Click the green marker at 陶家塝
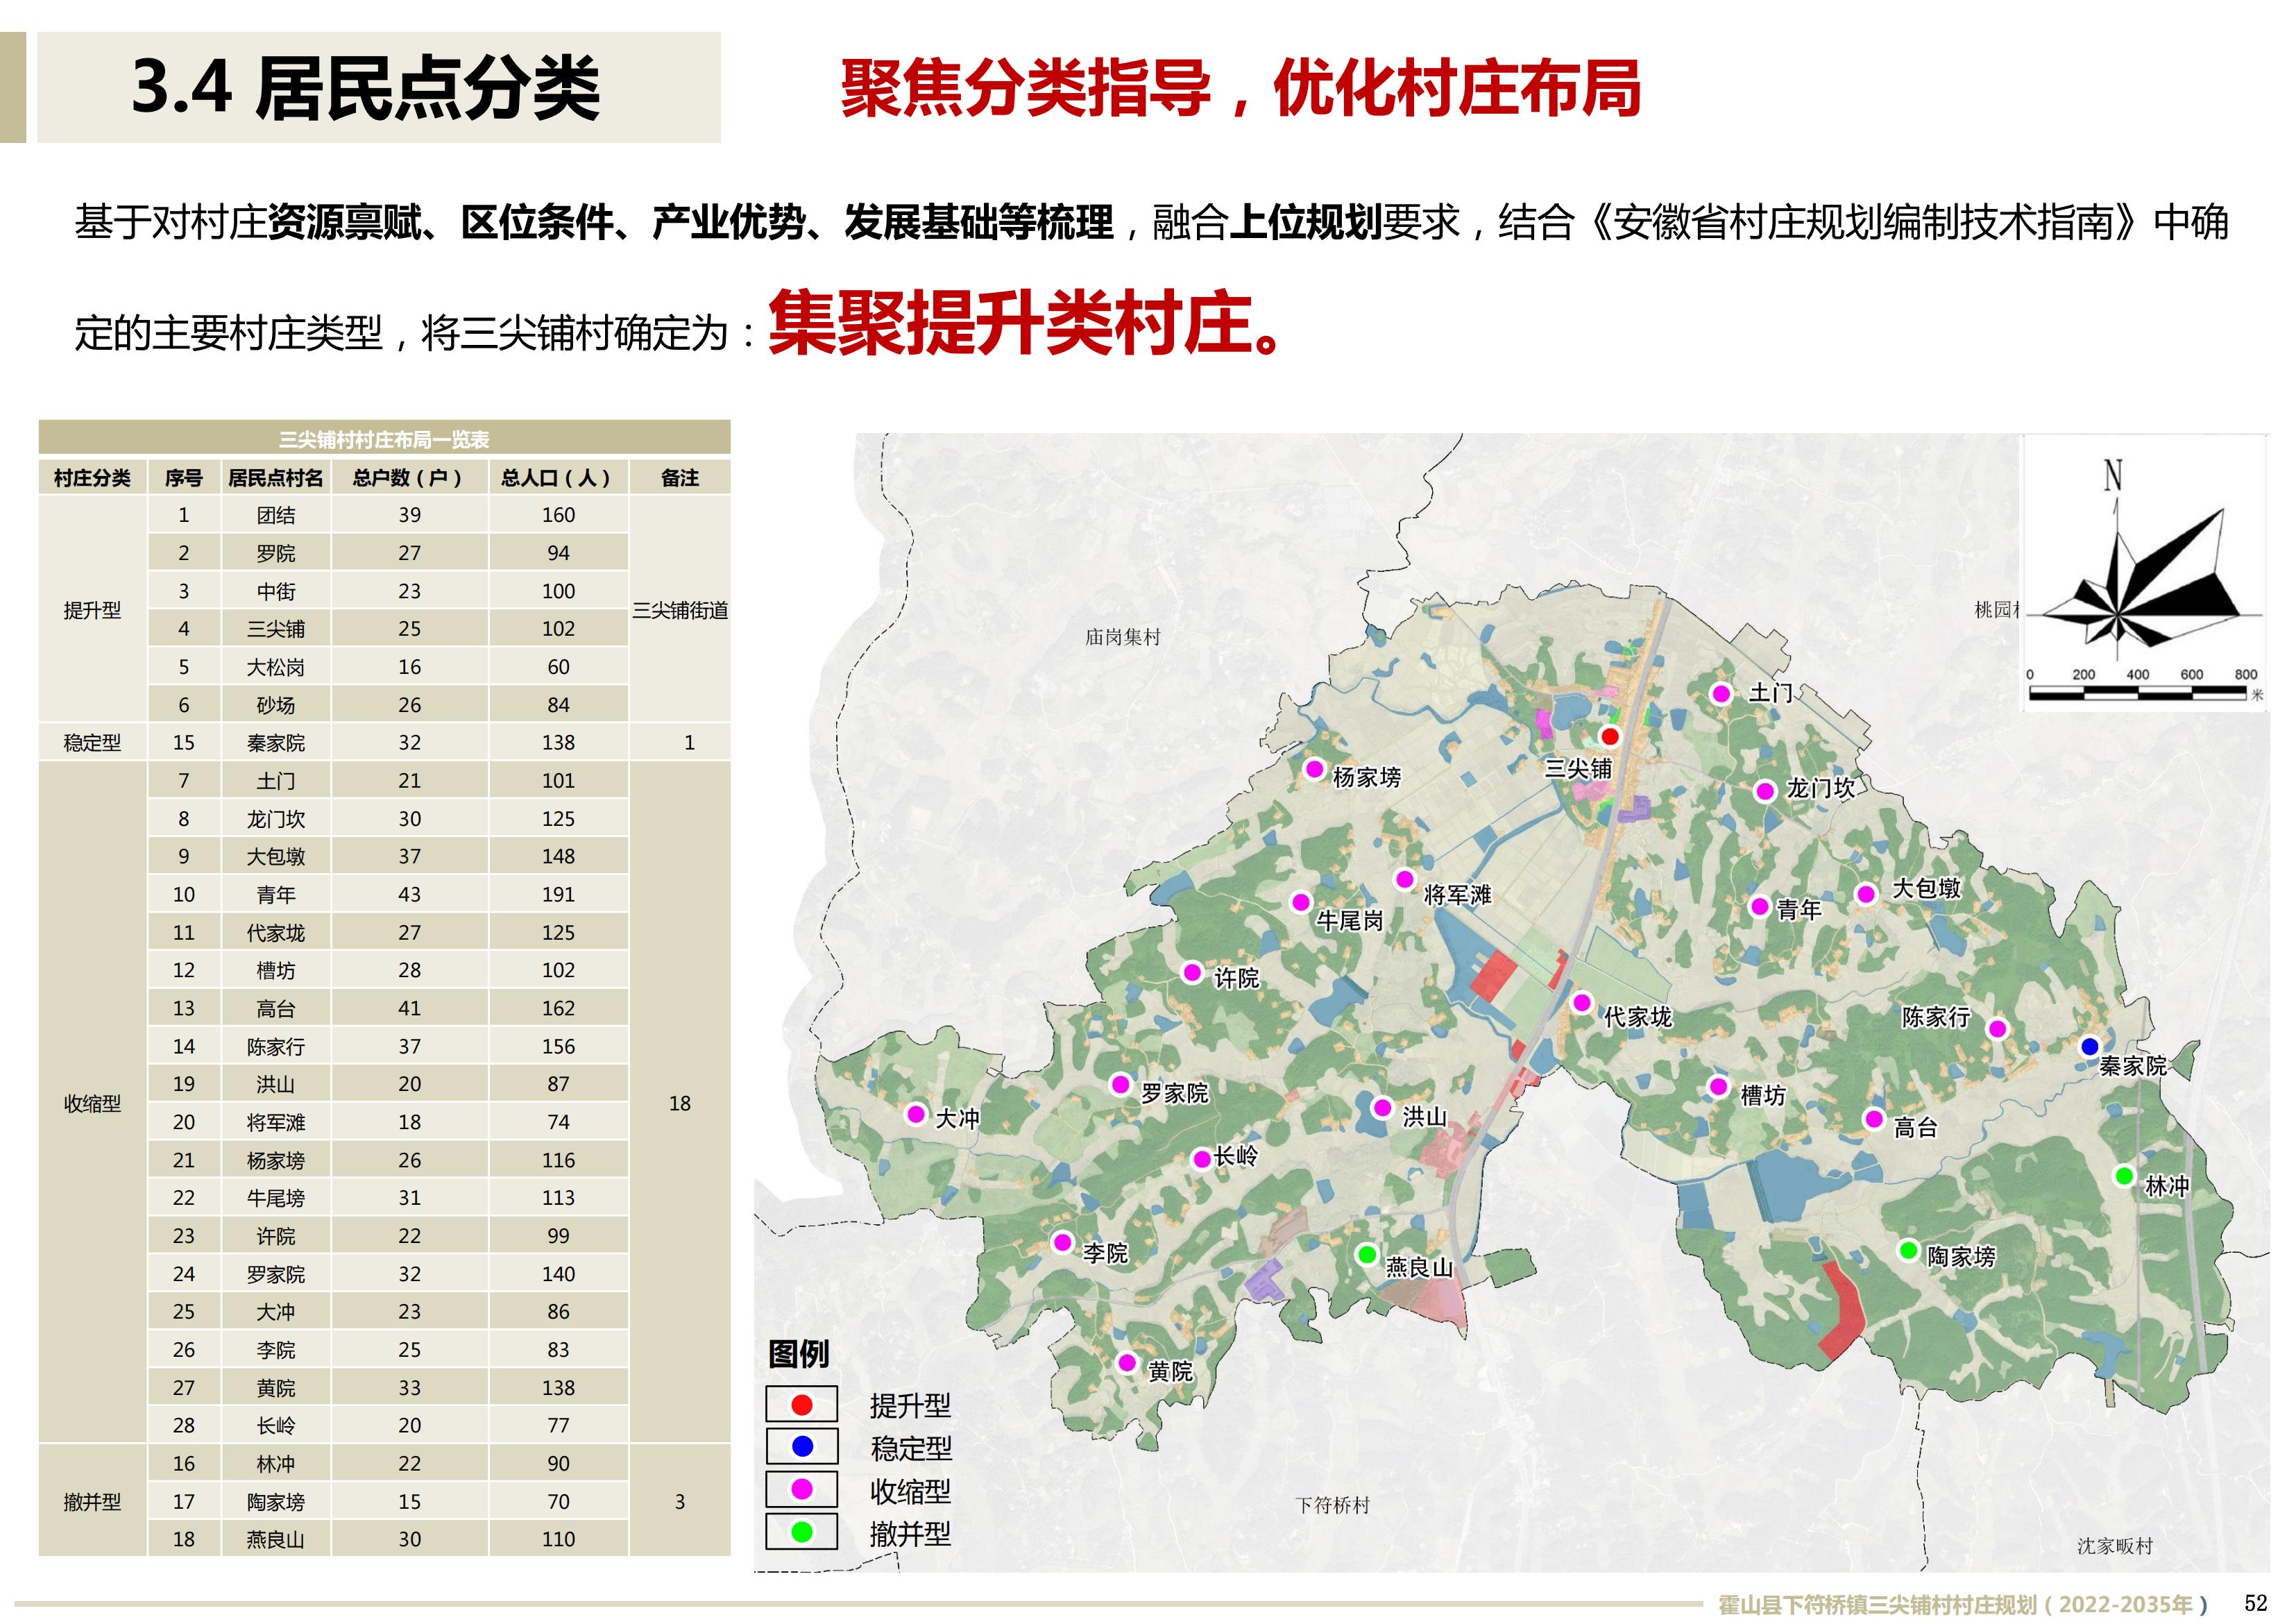The width and height of the screenshot is (2296, 1624). click(x=1908, y=1250)
